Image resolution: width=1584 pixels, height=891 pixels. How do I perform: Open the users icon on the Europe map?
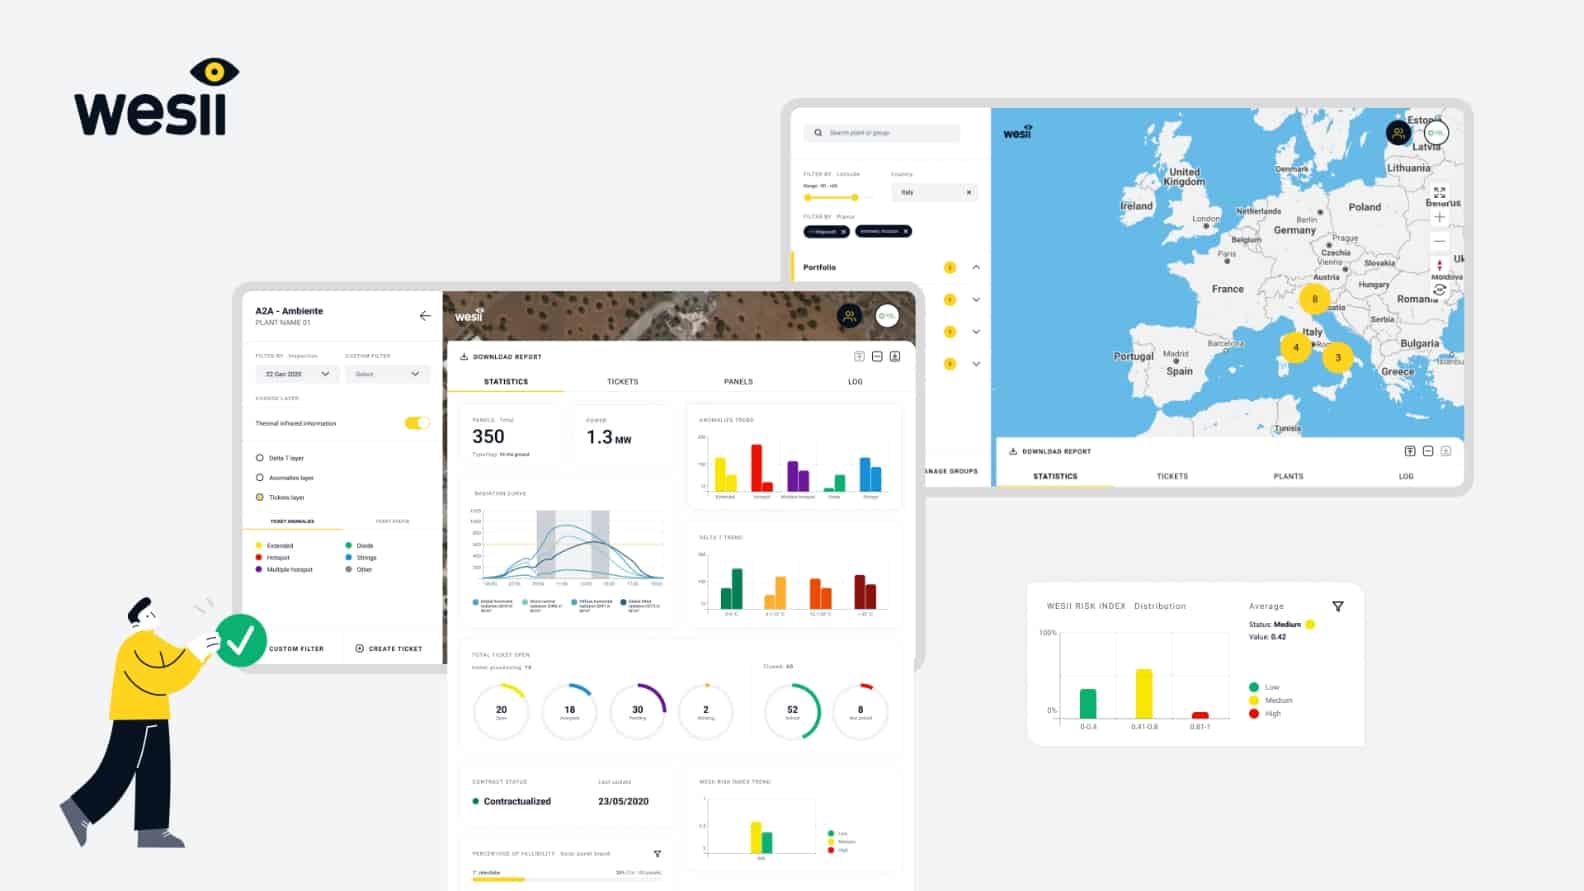[1398, 132]
